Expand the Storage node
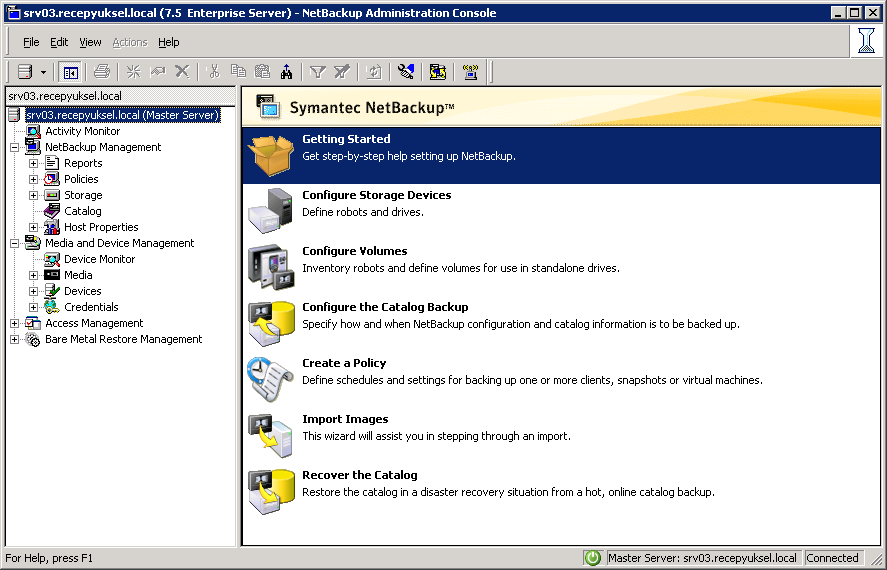This screenshot has height=570, width=887. click(x=33, y=195)
